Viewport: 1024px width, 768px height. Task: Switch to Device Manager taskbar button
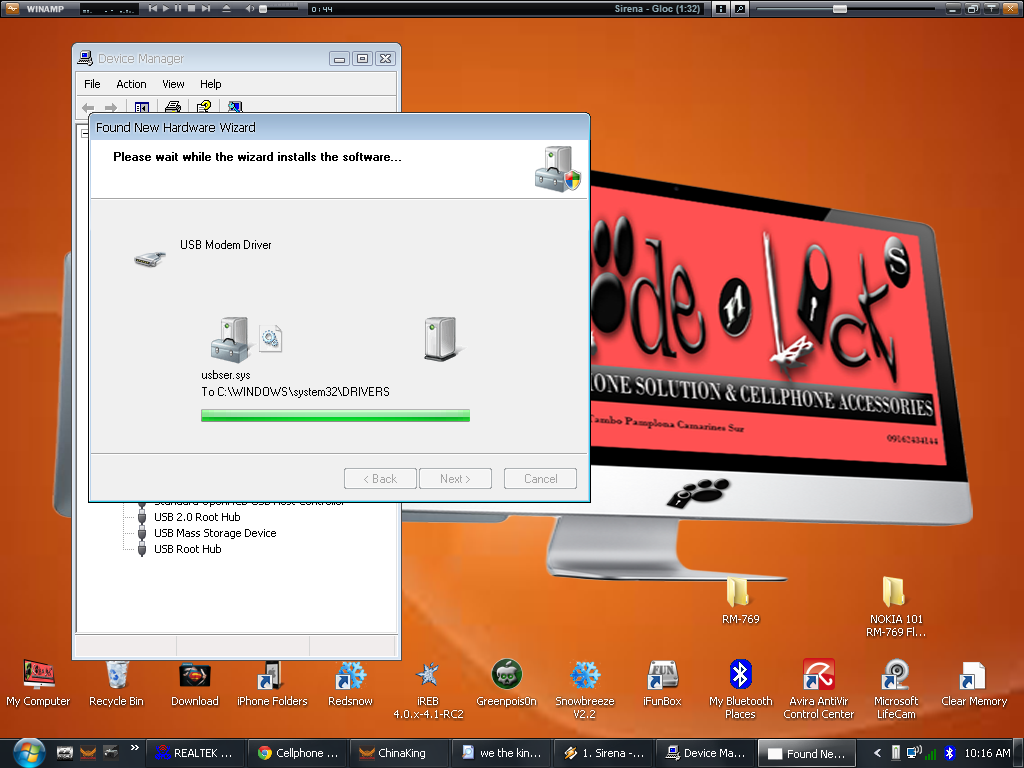pos(705,753)
